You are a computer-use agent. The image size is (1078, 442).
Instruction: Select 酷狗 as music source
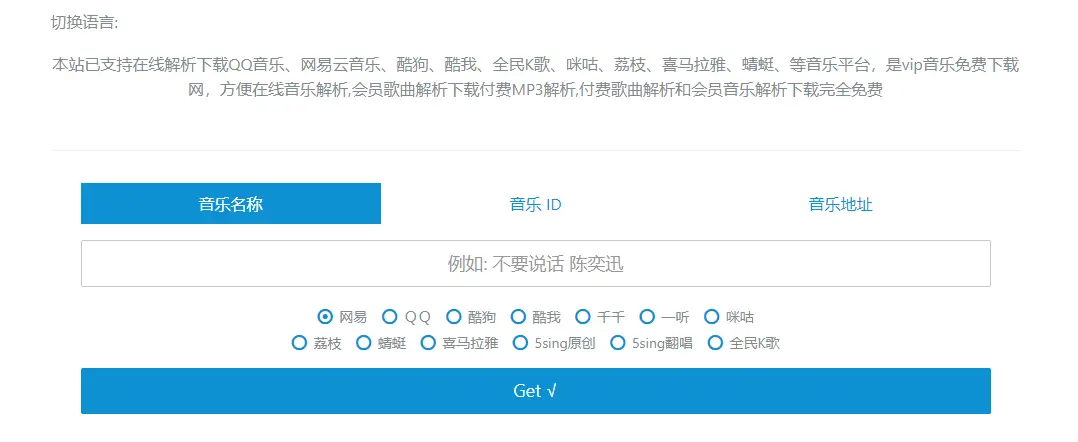[x=453, y=317]
